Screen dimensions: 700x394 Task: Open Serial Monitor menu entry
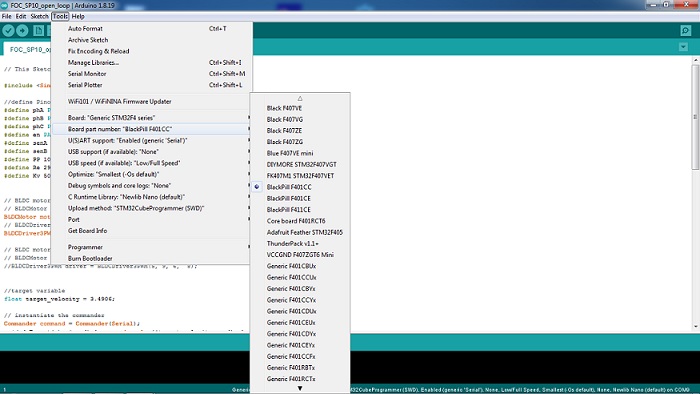[x=151, y=74]
